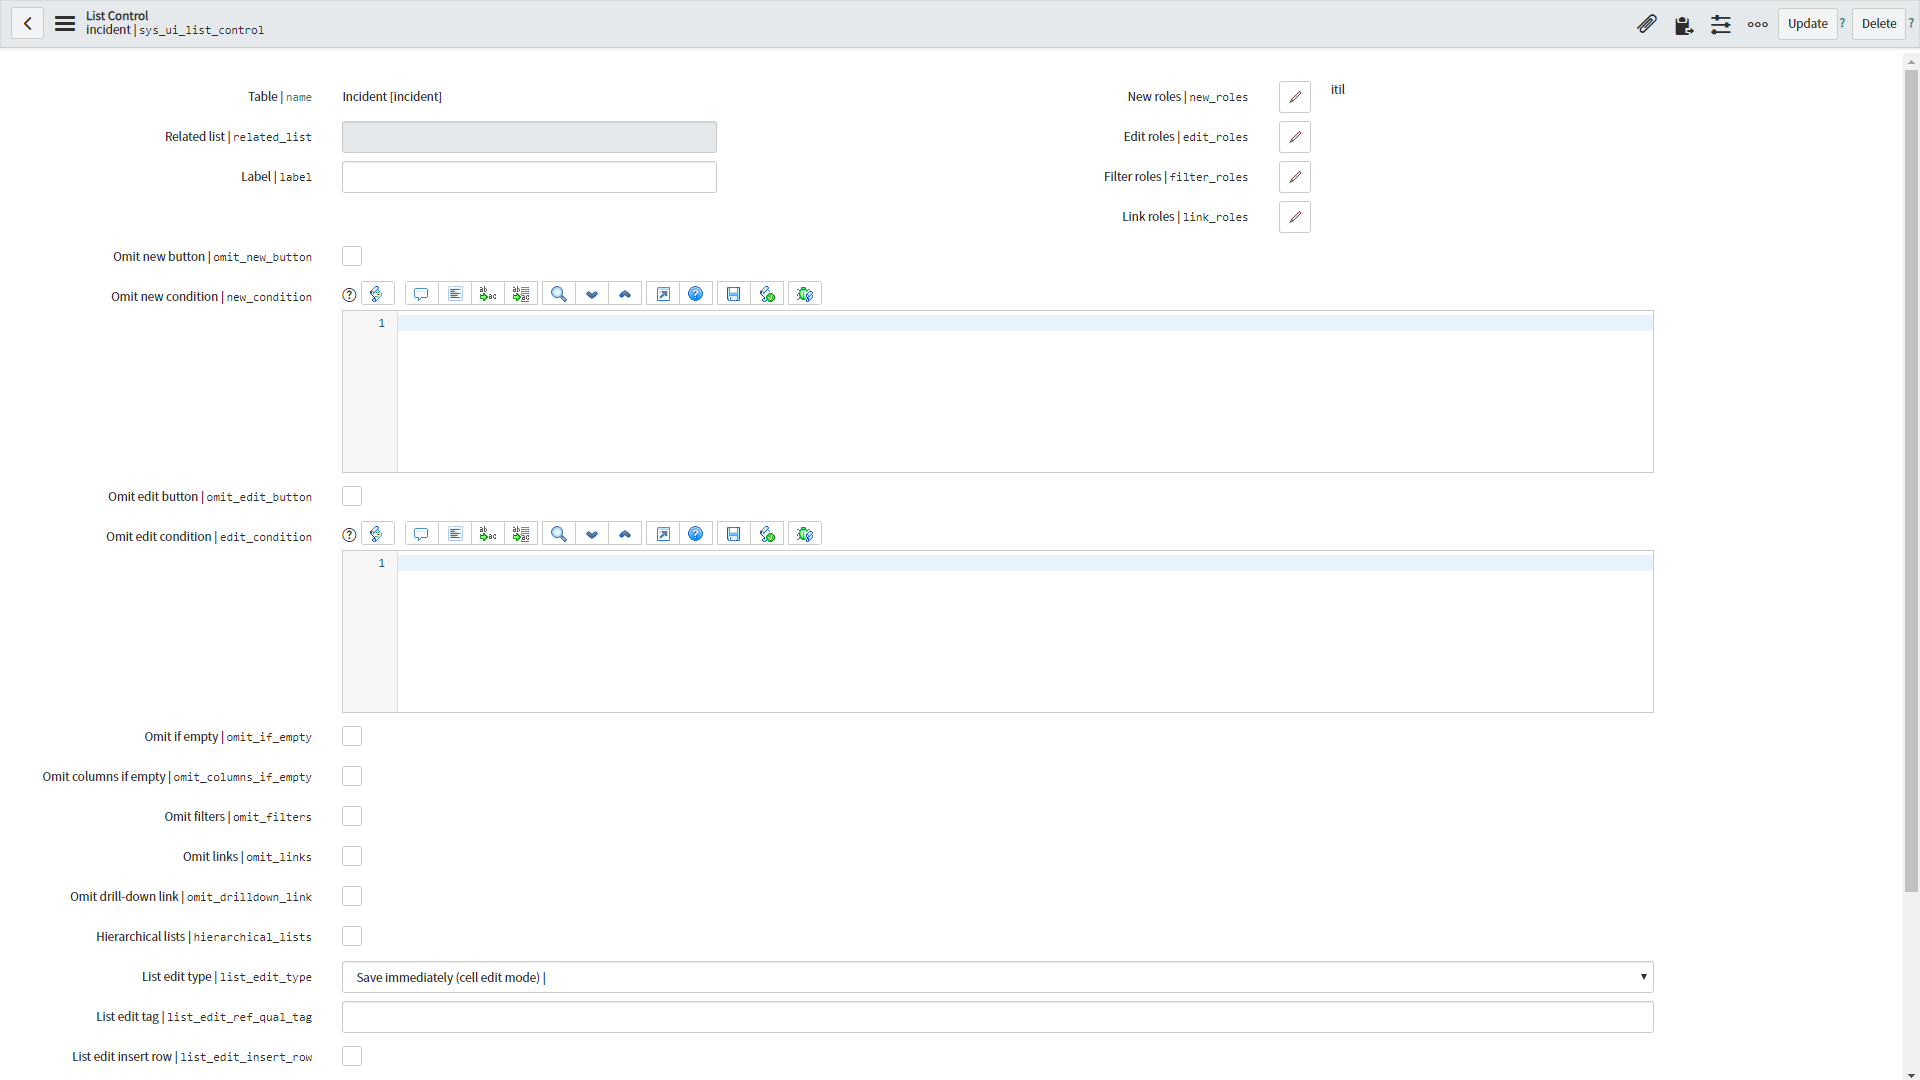Click the find next down-chevron in Omit new condition toolbar
The image size is (1920, 1080).
click(x=592, y=294)
